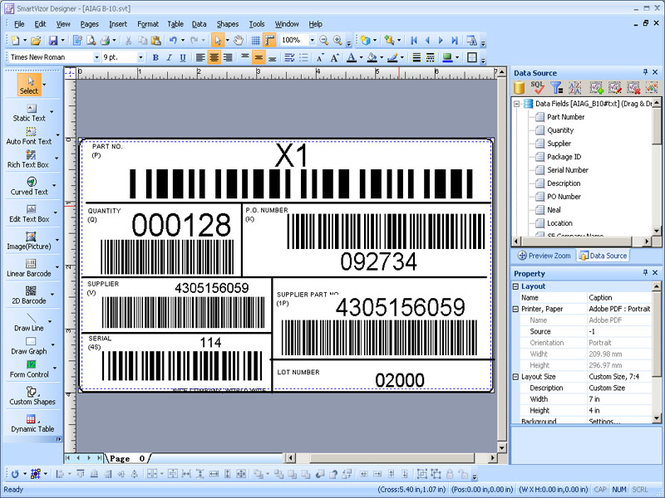Screen dimensions: 665x498
Task: Open the Times New Roman font dropdown
Action: coord(97,57)
